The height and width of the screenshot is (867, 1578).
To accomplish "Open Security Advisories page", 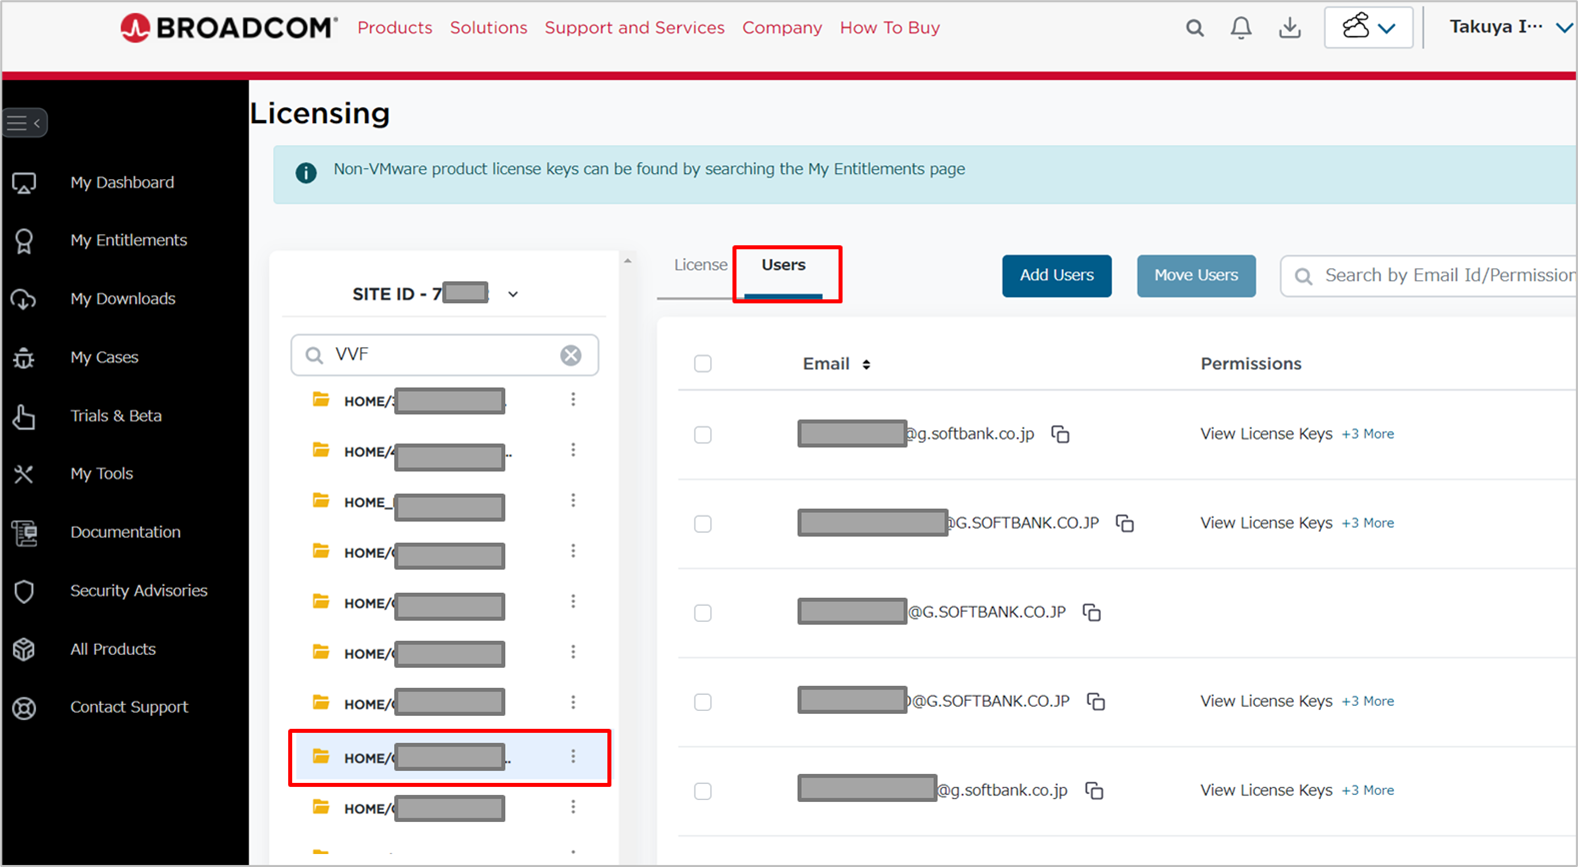I will pyautogui.click(x=138, y=591).
